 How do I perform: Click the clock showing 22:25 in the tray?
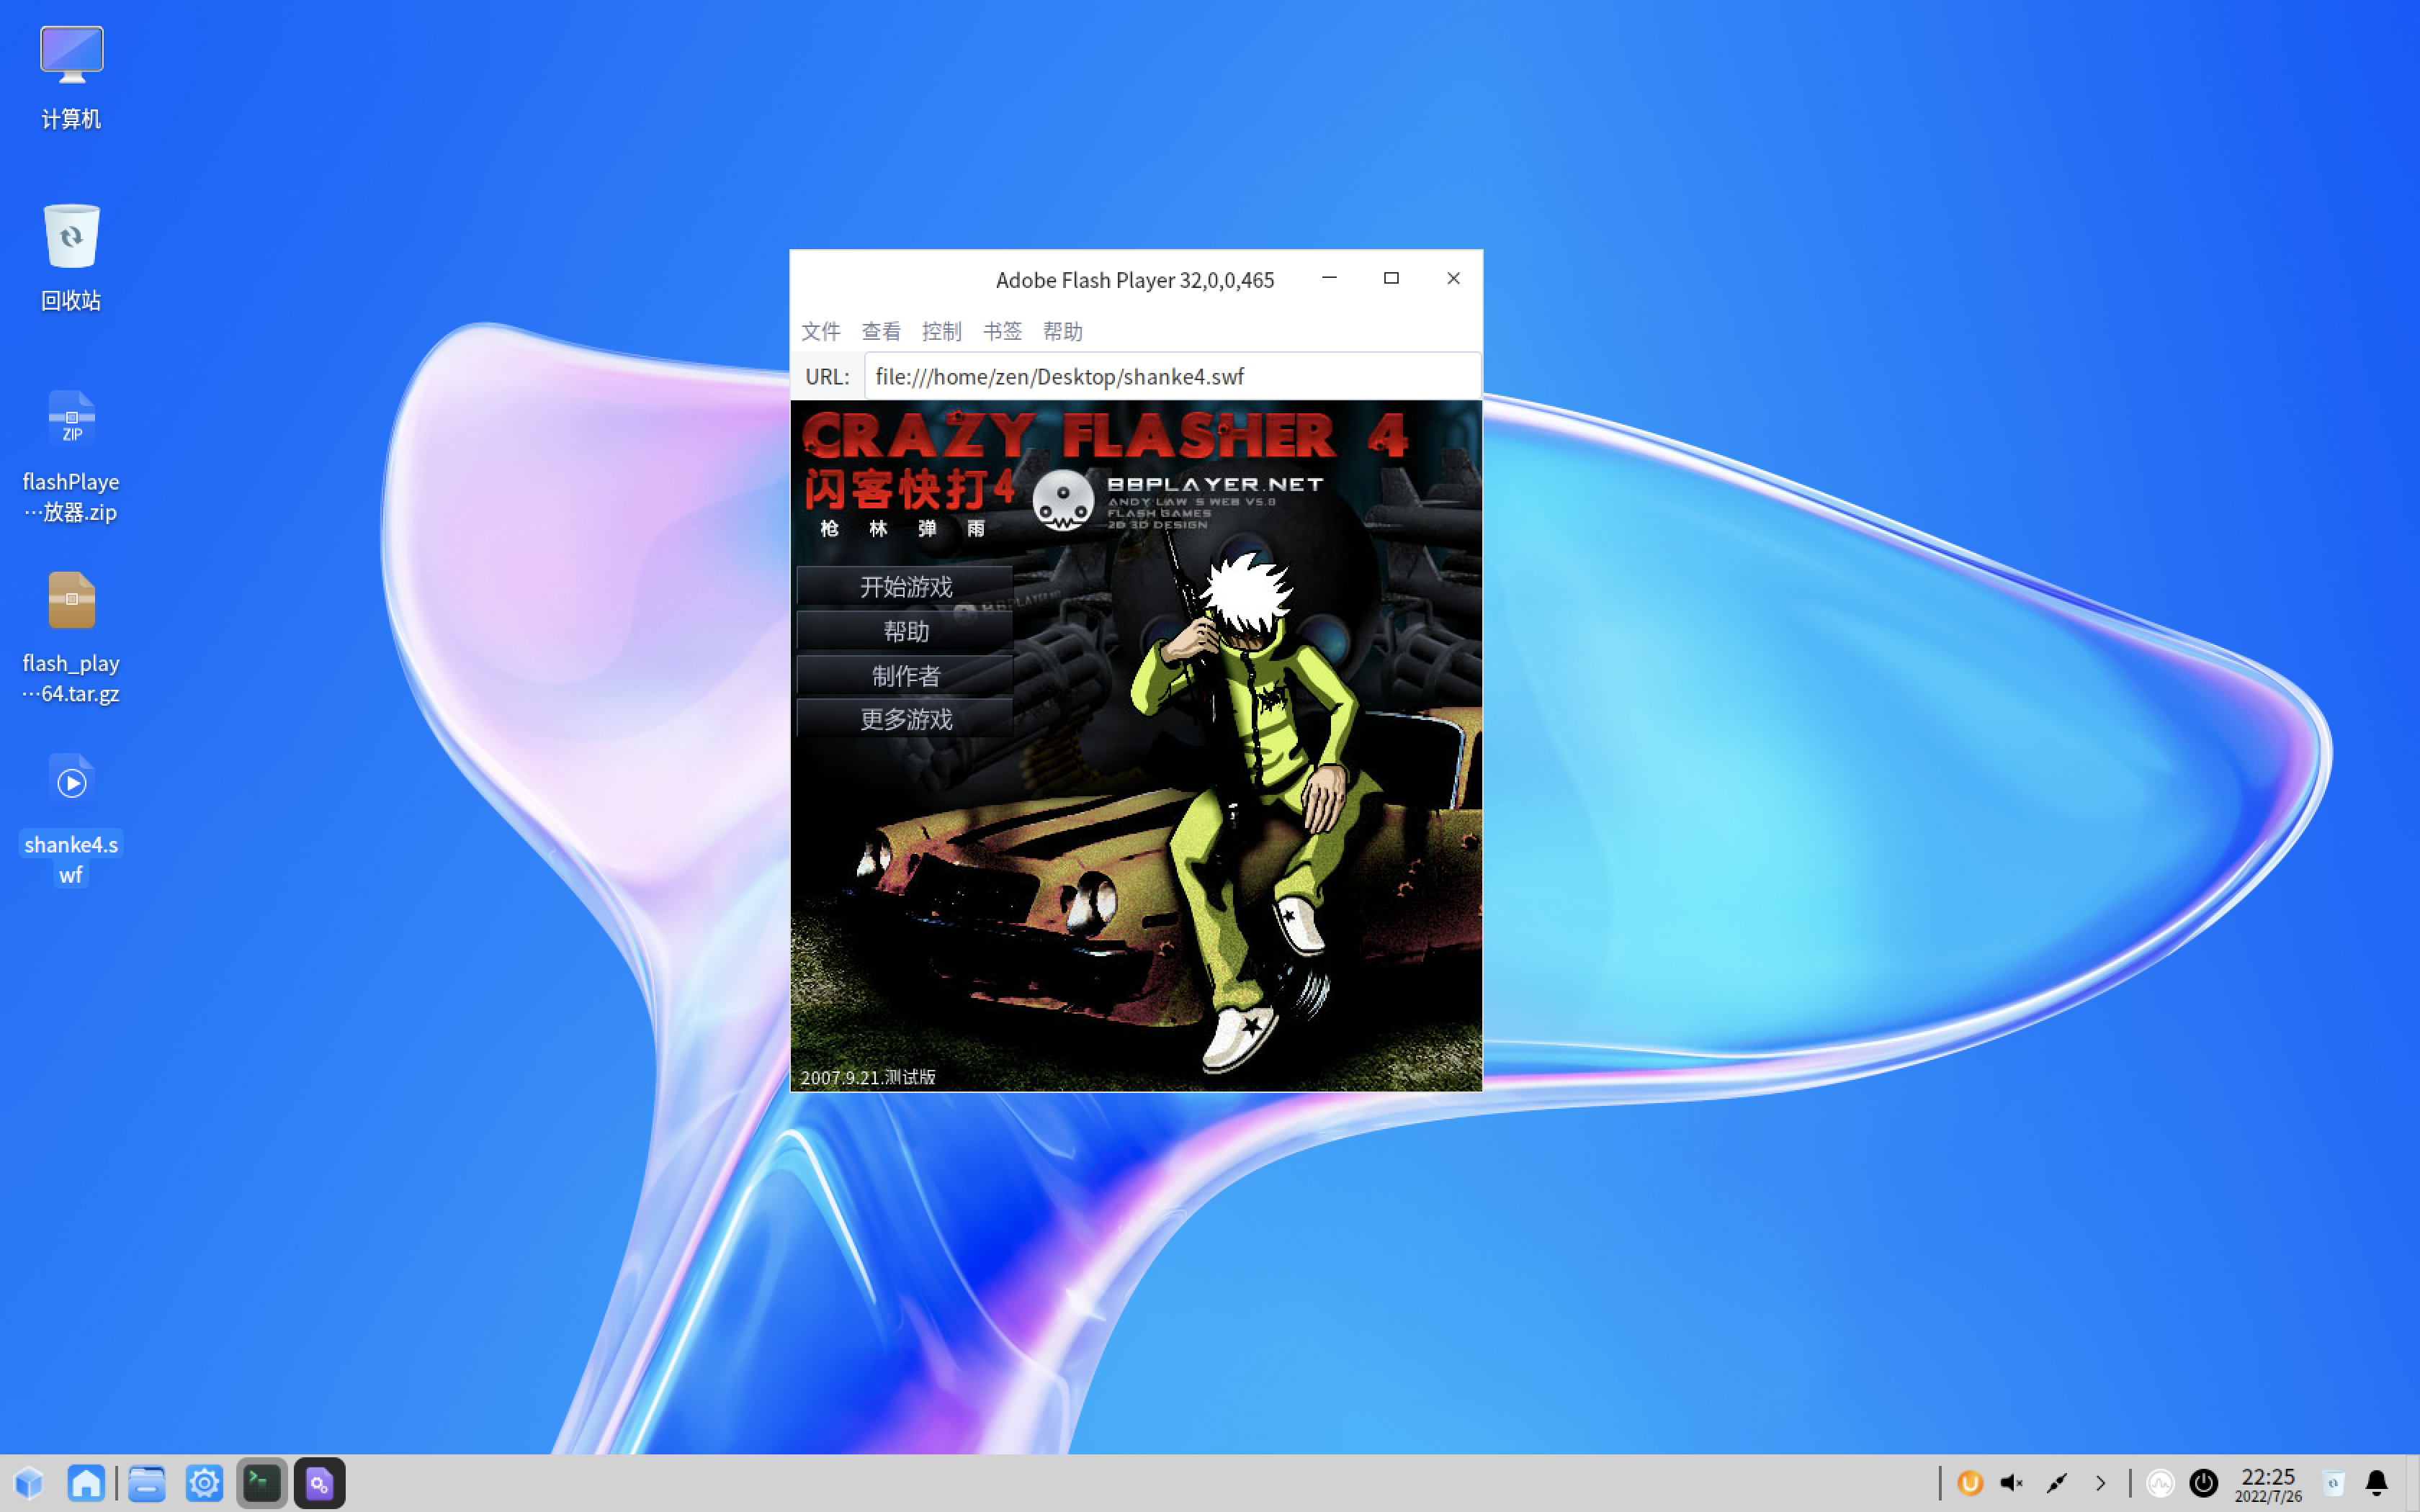2267,1484
